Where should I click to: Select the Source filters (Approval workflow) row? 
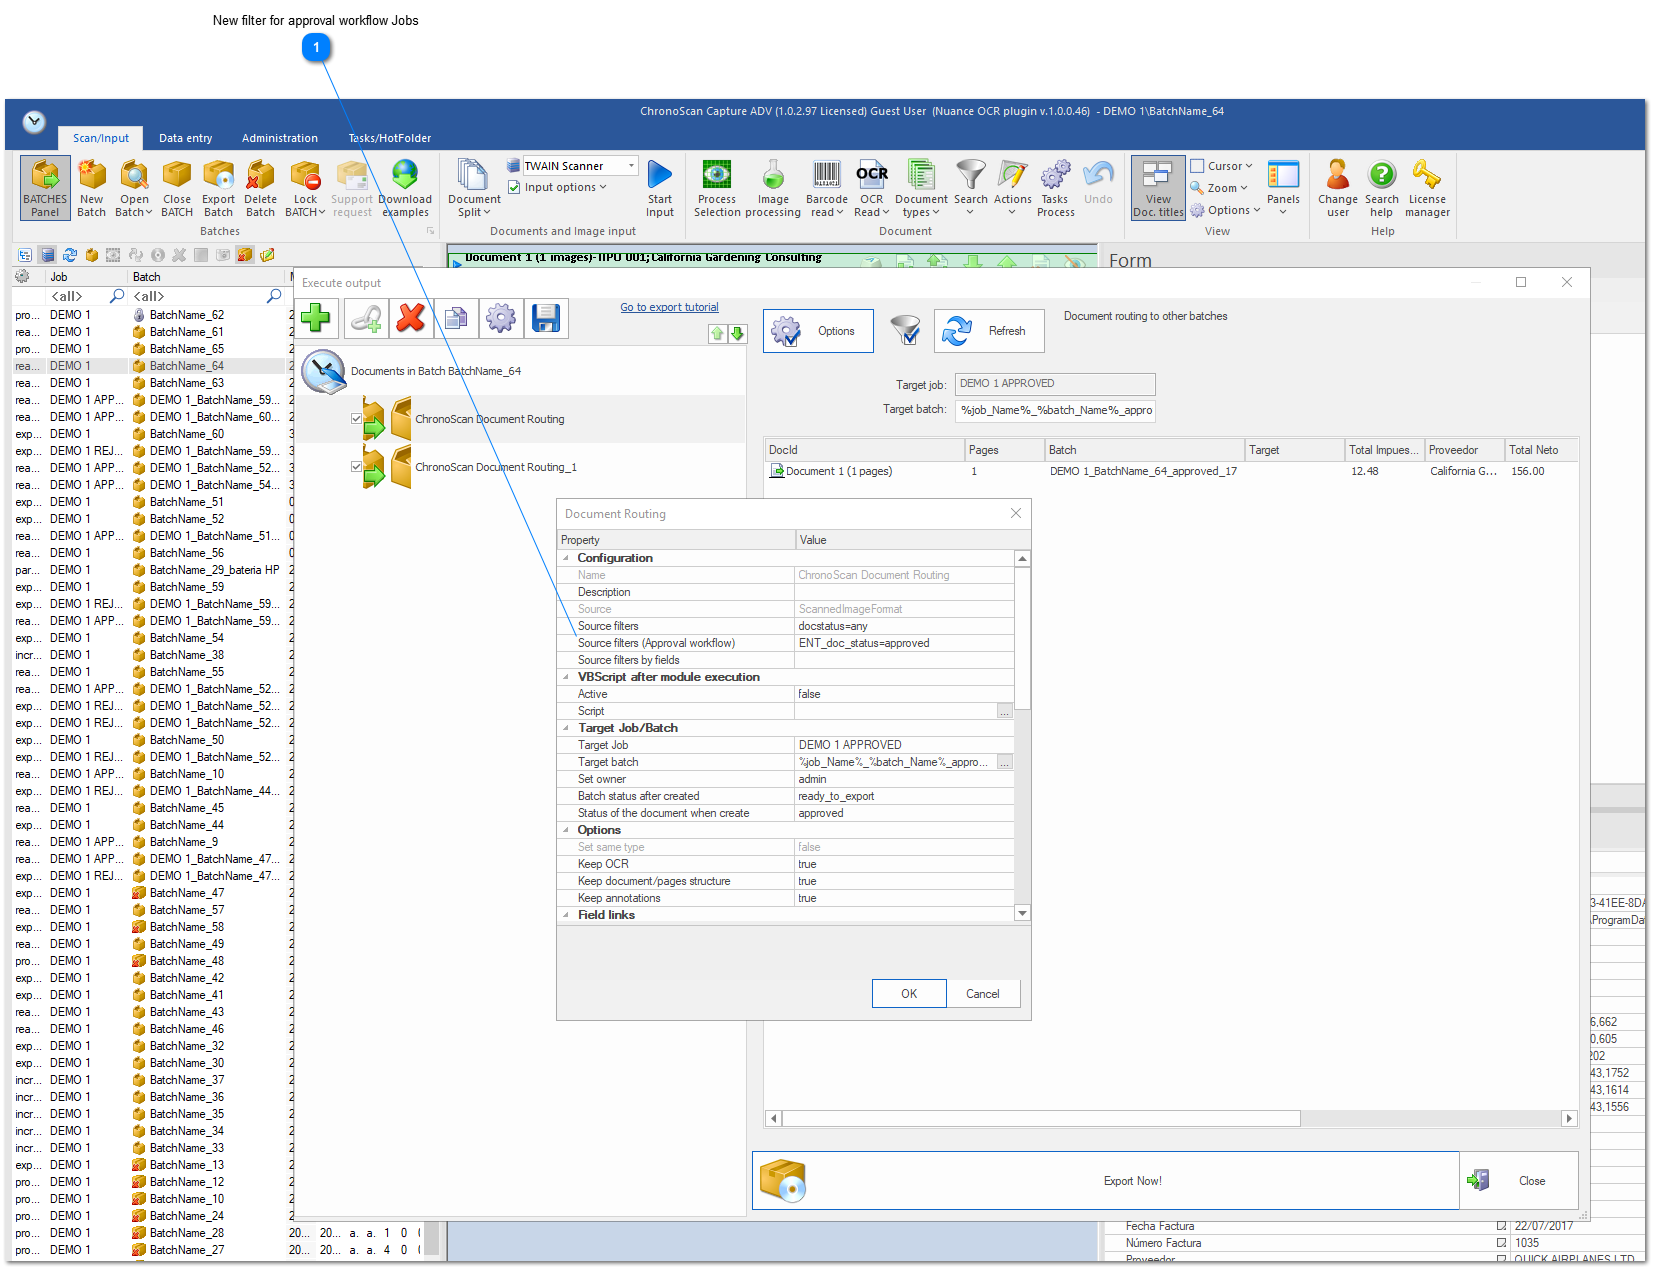[x=787, y=643]
